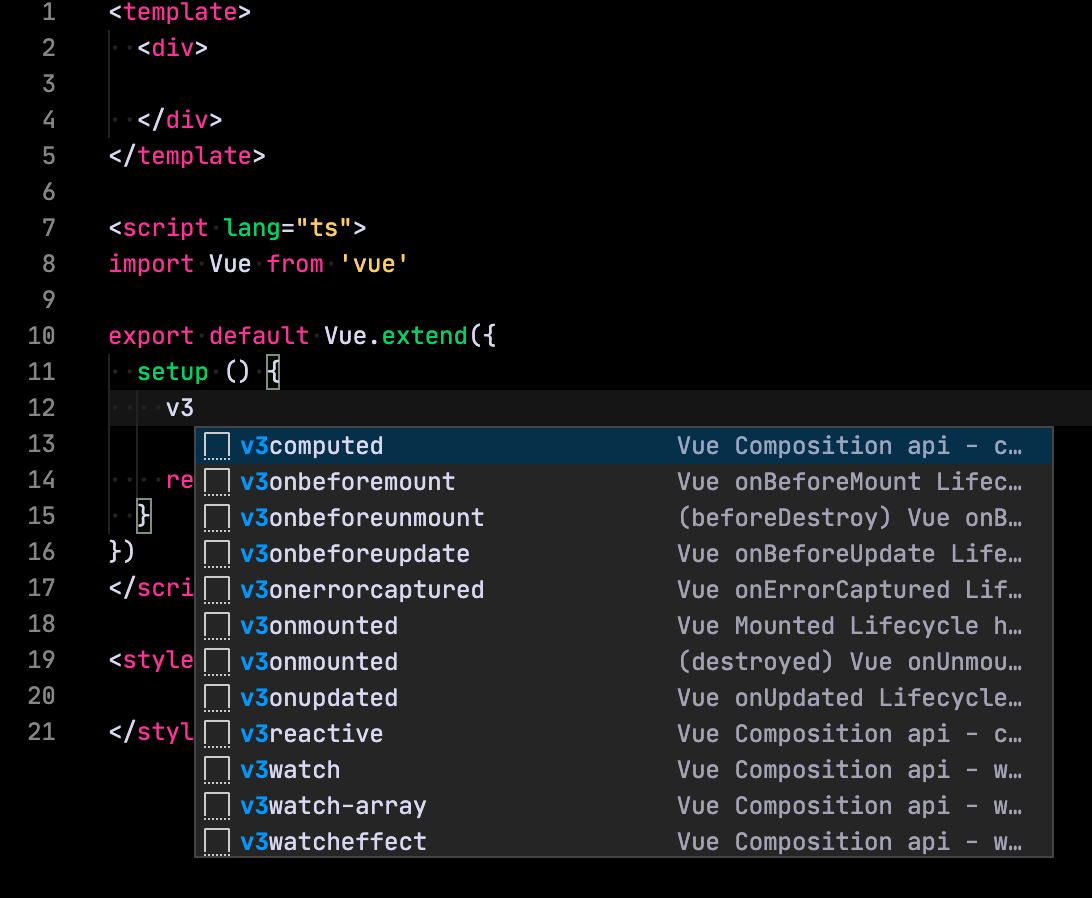Click description 'Vue onErrorCaptured Lif…'
Image resolution: width=1092 pixels, height=898 pixels.
[x=850, y=590]
